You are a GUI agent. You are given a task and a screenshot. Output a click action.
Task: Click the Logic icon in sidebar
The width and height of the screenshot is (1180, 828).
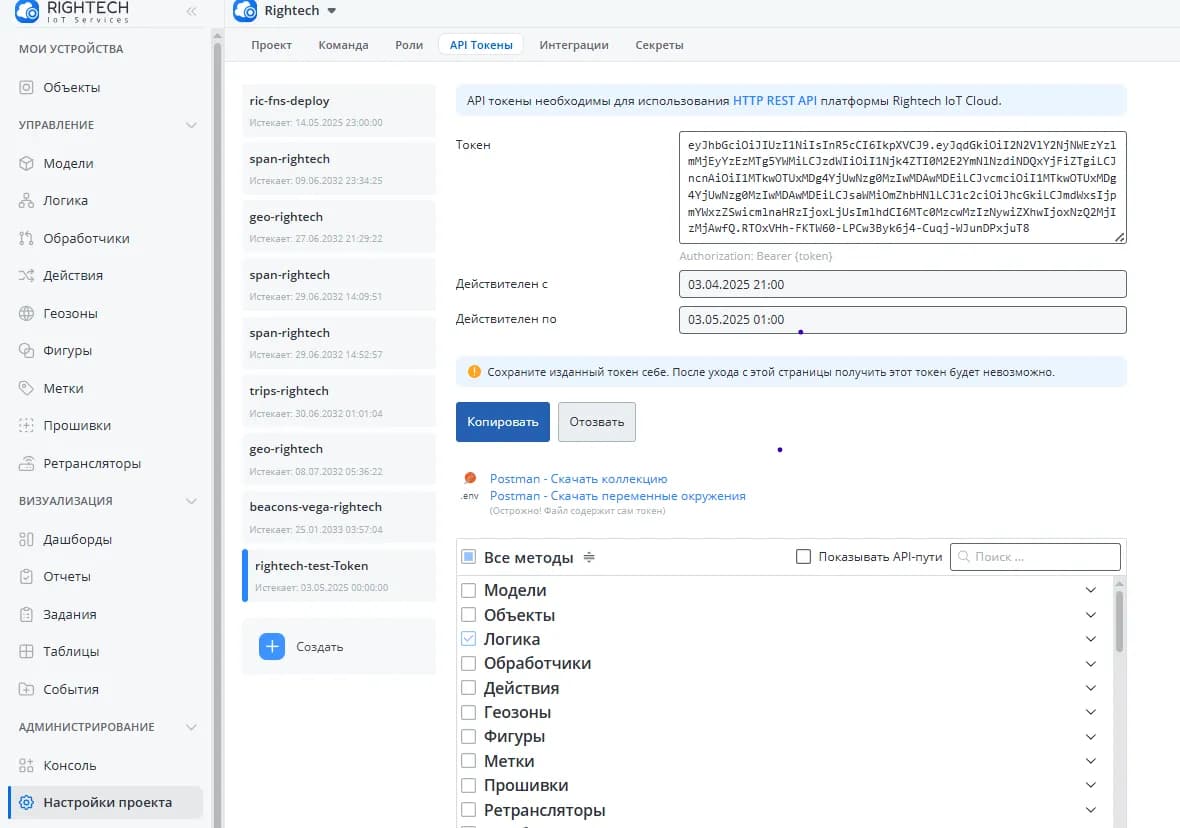(x=27, y=201)
